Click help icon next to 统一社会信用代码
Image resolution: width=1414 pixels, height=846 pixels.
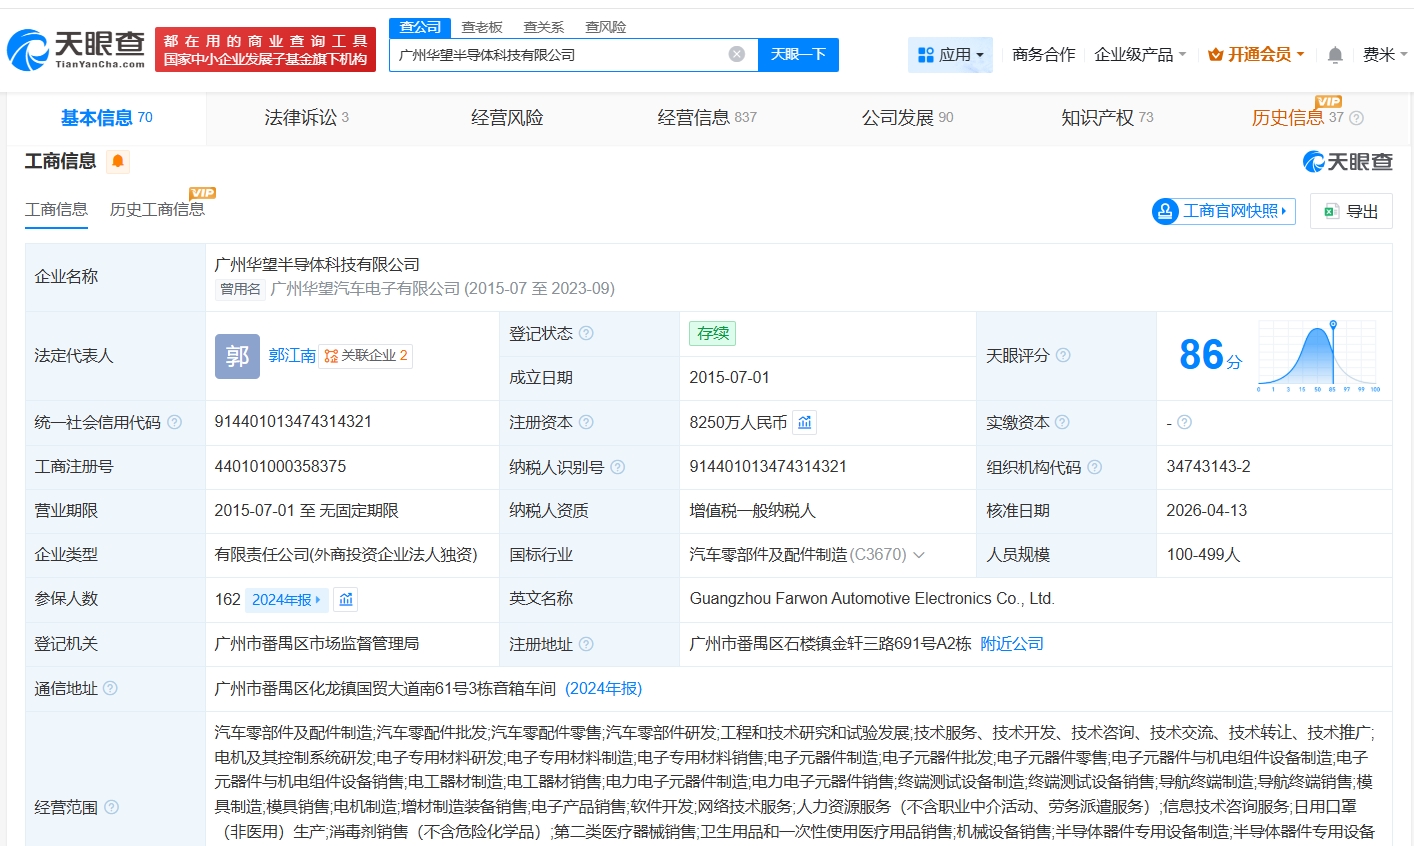pos(175,423)
